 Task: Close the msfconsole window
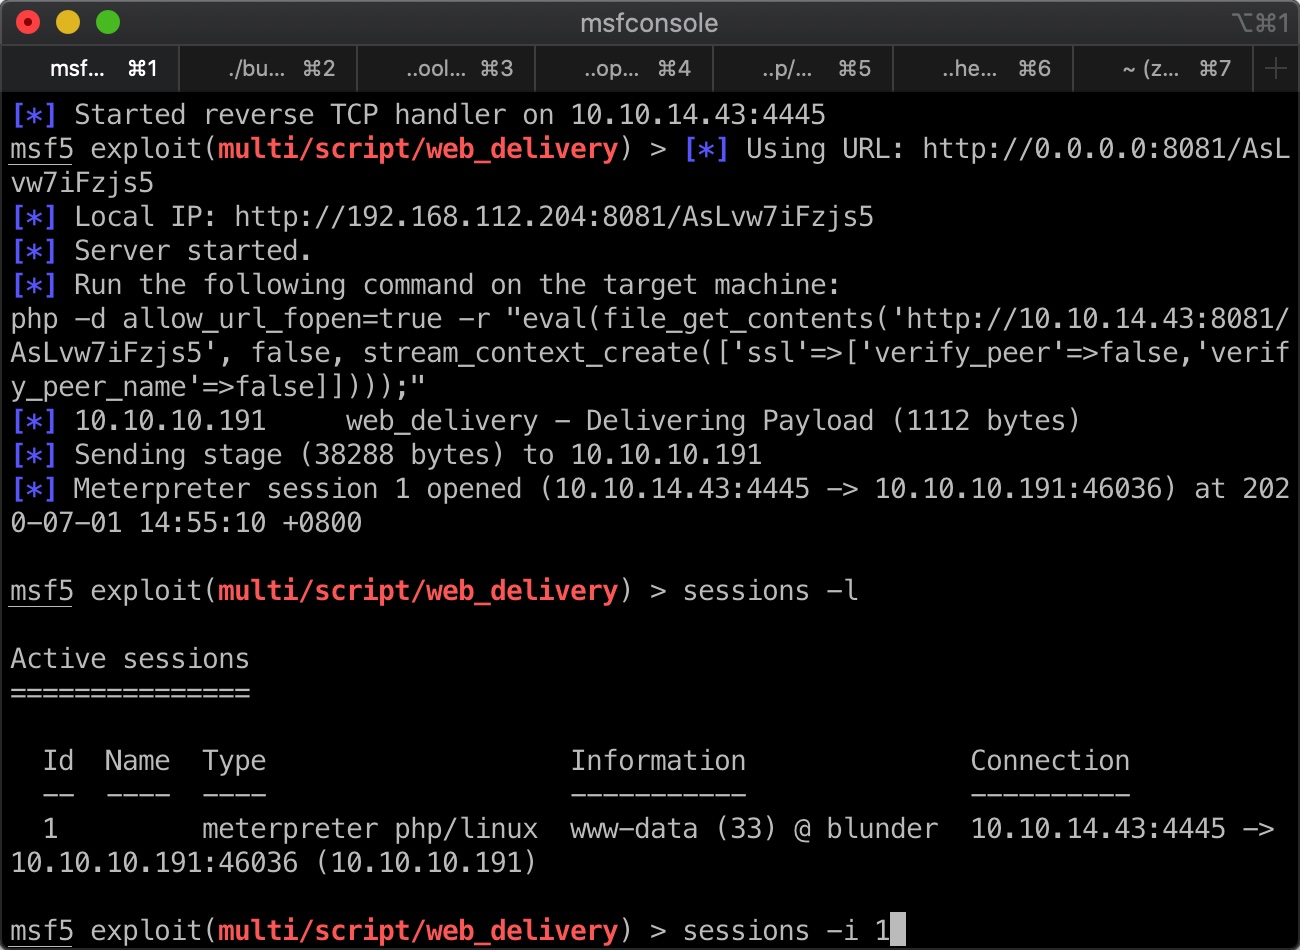tap(28, 22)
